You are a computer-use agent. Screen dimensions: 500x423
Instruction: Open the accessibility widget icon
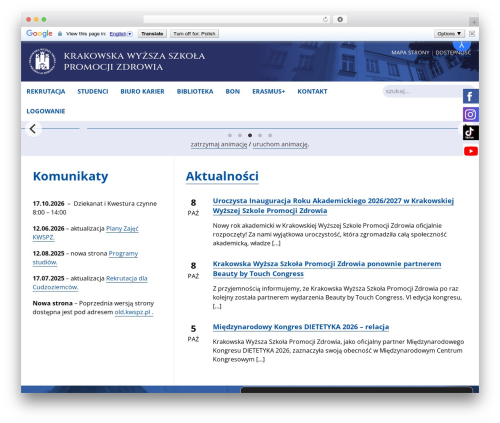click(x=462, y=45)
